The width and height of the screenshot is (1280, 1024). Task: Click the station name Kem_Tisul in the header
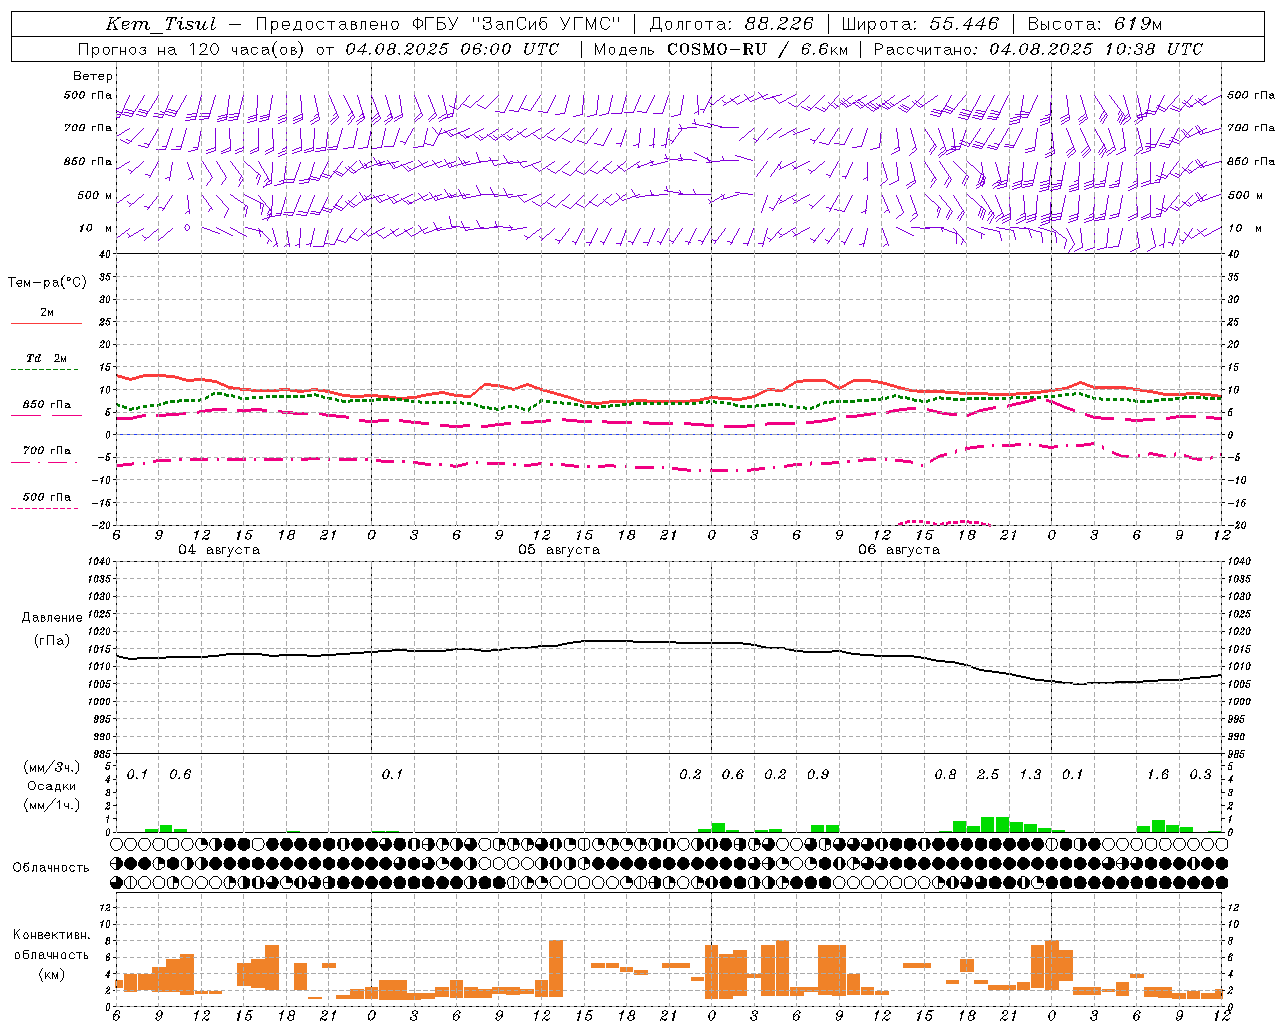[161, 24]
